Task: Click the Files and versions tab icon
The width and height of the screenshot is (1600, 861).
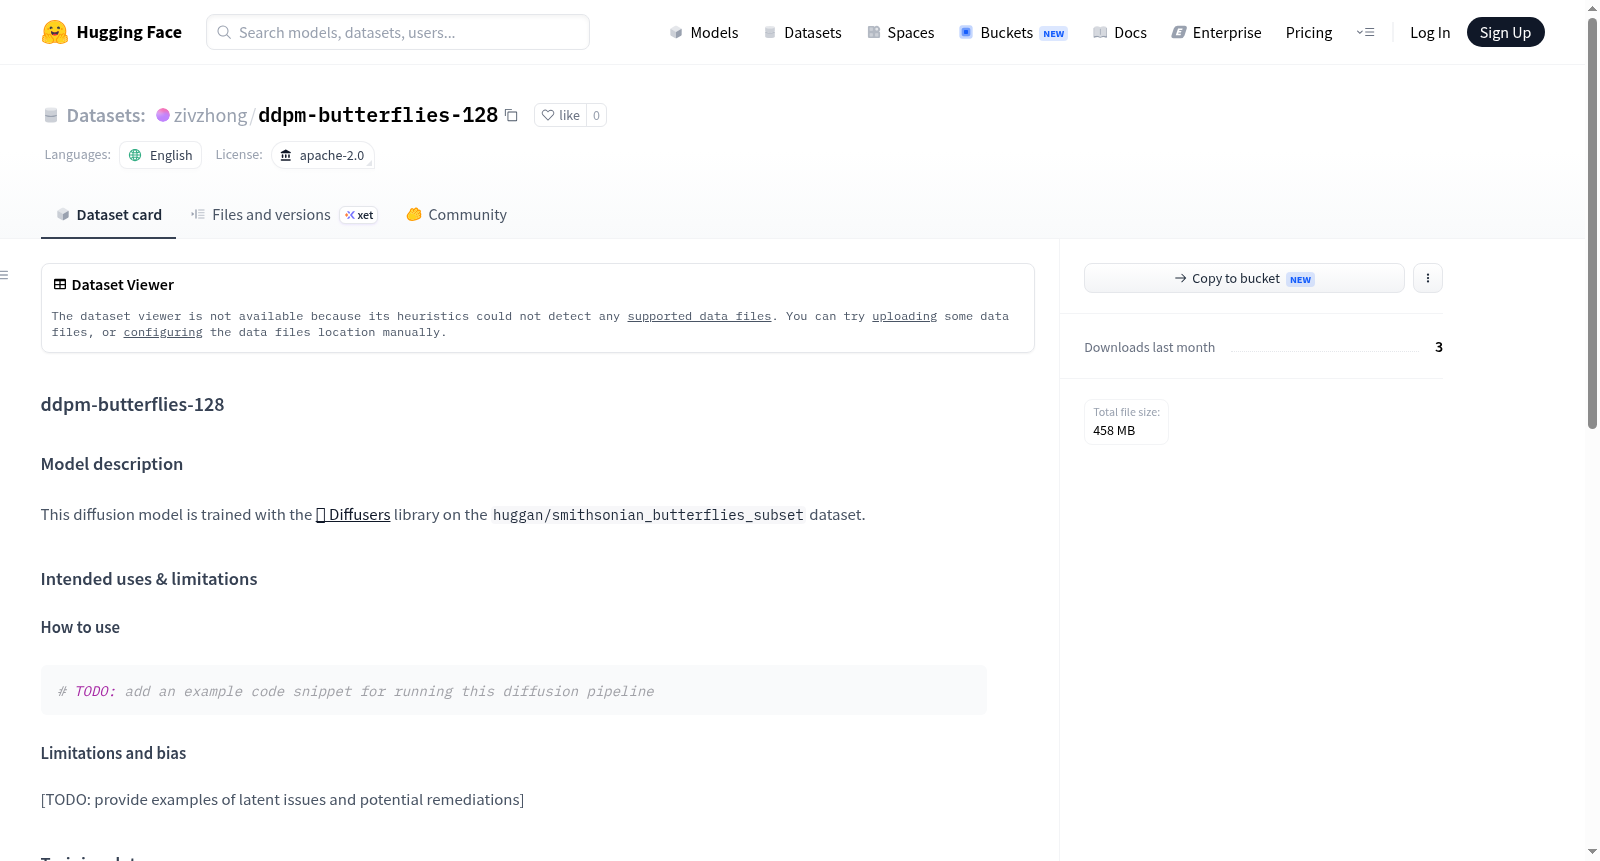Action: [198, 214]
